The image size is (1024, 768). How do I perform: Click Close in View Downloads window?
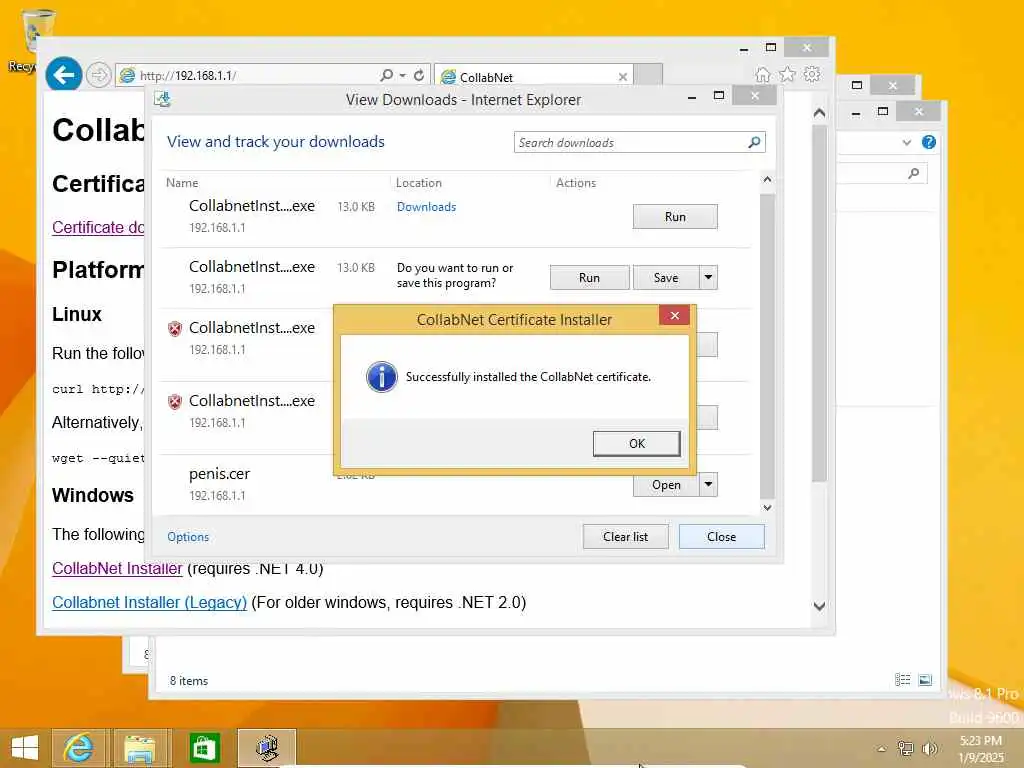(x=721, y=537)
